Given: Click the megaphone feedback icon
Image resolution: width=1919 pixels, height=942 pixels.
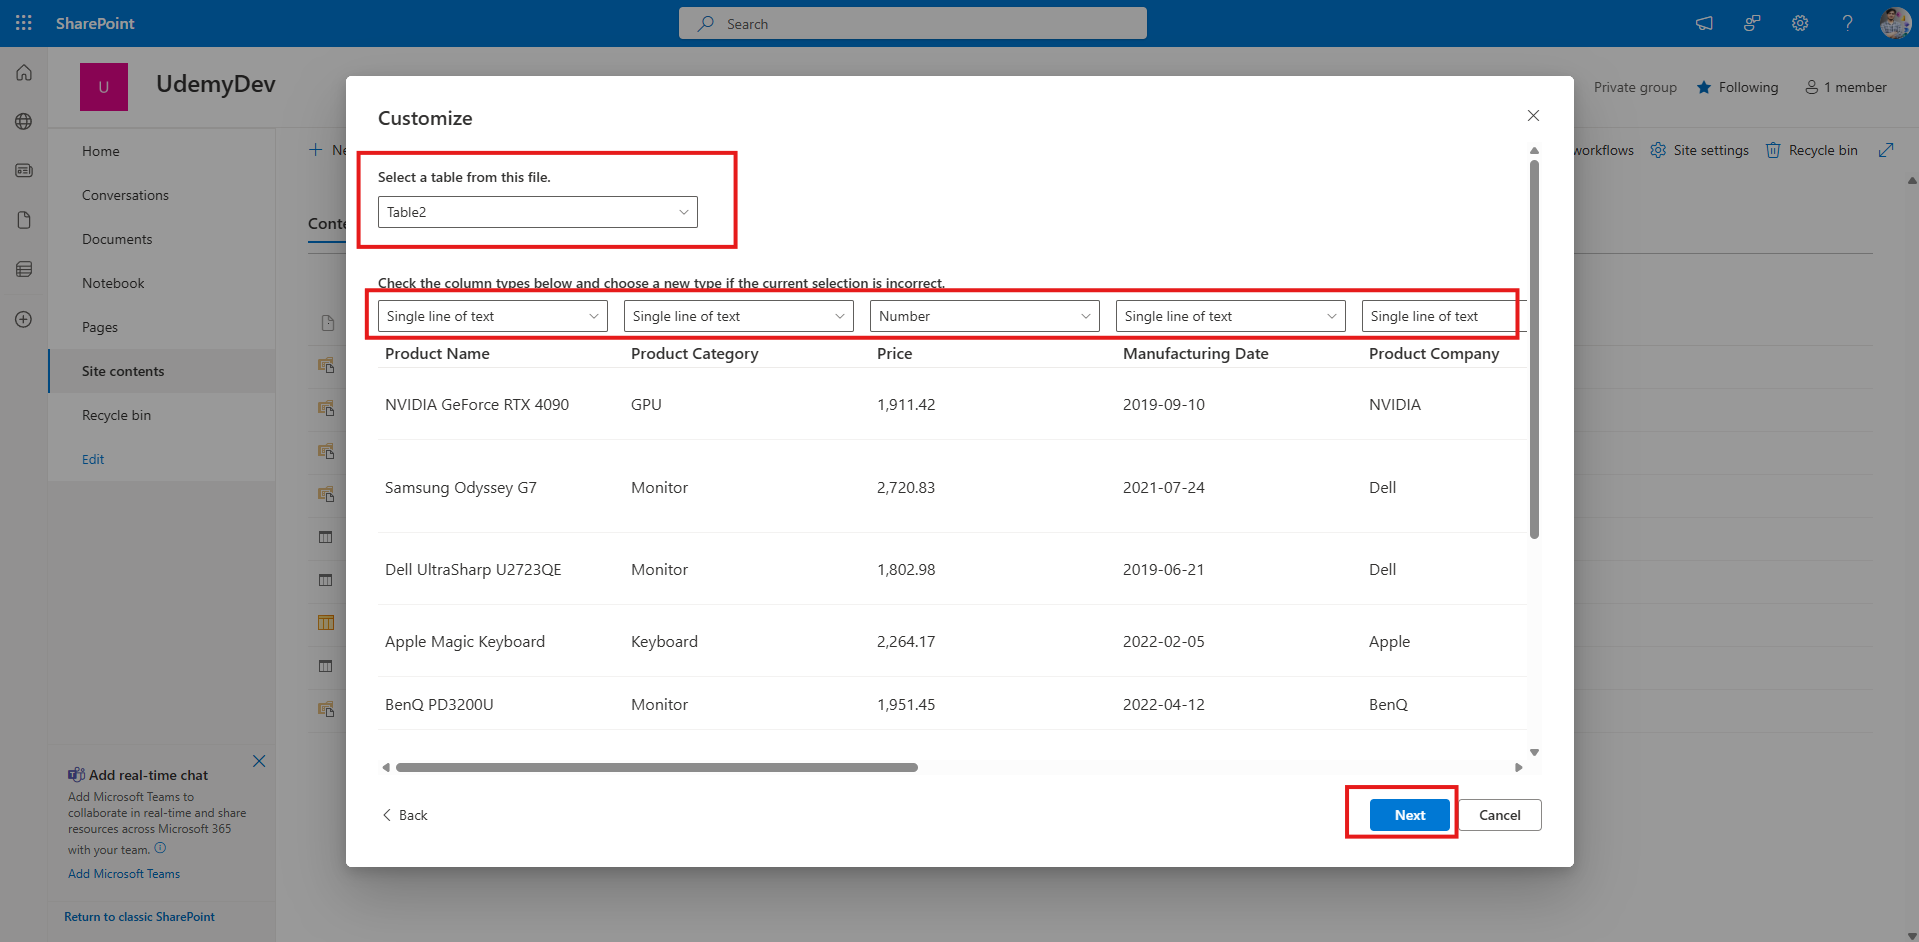Looking at the screenshot, I should pos(1704,23).
